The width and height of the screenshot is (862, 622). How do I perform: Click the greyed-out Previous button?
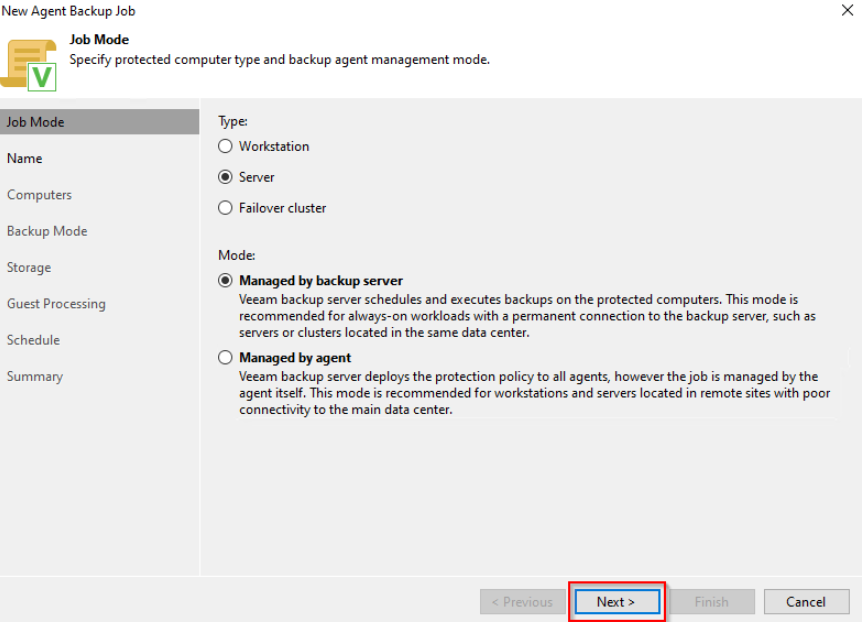click(519, 602)
